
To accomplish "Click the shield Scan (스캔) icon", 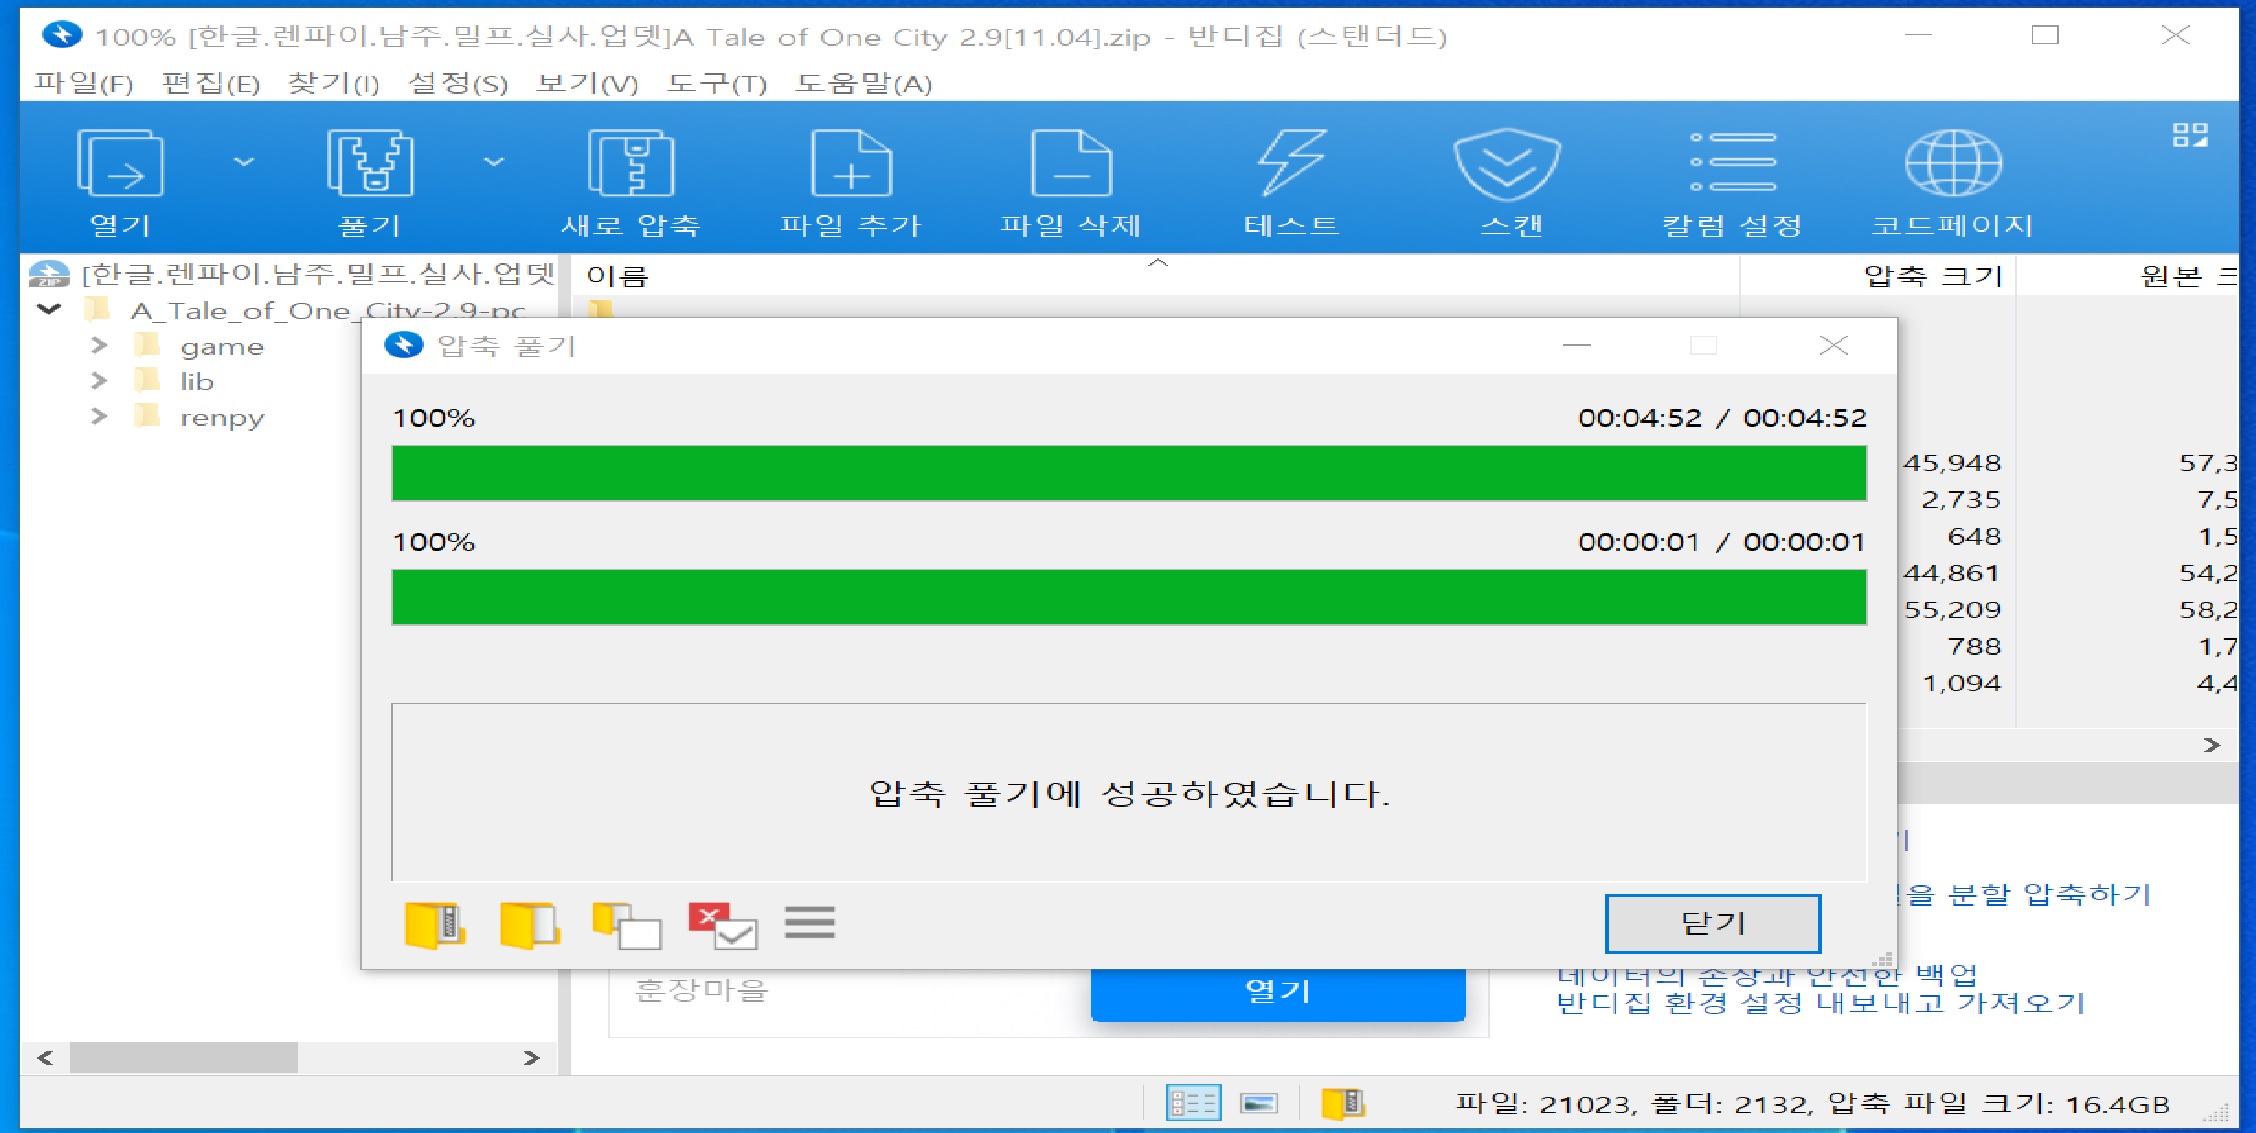I will tap(1507, 165).
